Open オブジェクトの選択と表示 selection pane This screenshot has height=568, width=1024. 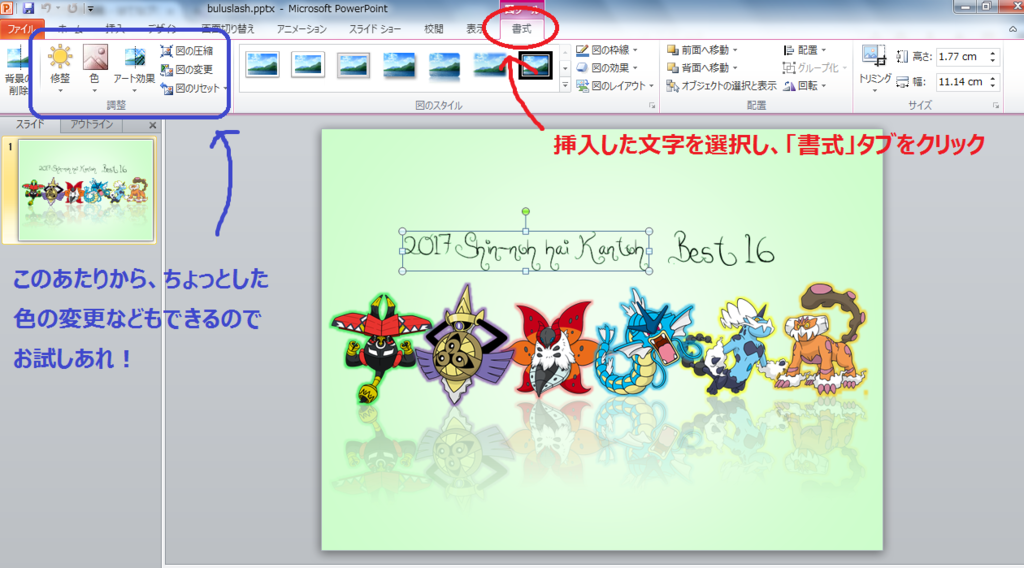pyautogui.click(x=721, y=86)
